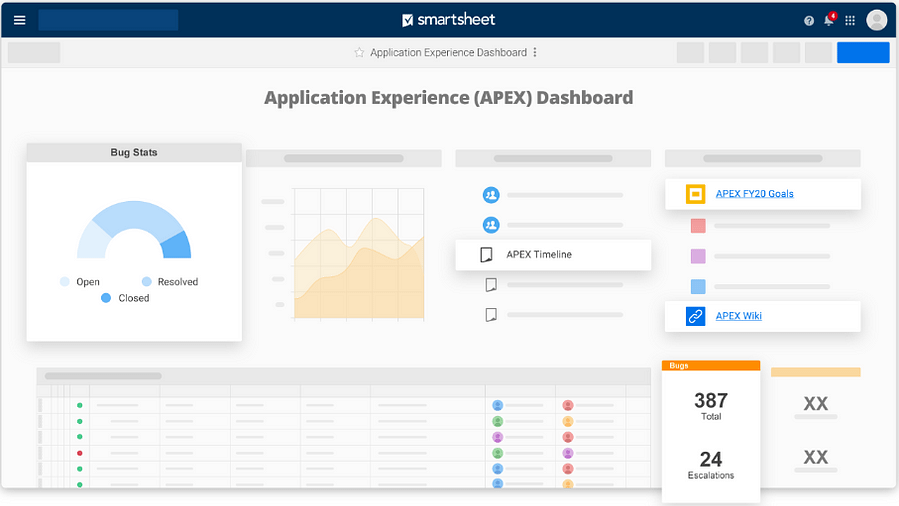Screen dimensions: 899x506
Task: Click the APEX Timeline sheet icon
Action: tap(486, 254)
